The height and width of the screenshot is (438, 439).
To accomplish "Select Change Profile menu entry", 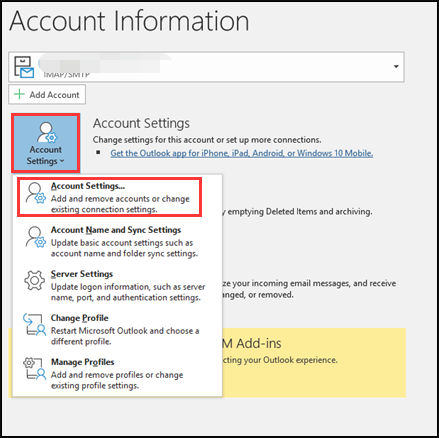I will (117, 329).
